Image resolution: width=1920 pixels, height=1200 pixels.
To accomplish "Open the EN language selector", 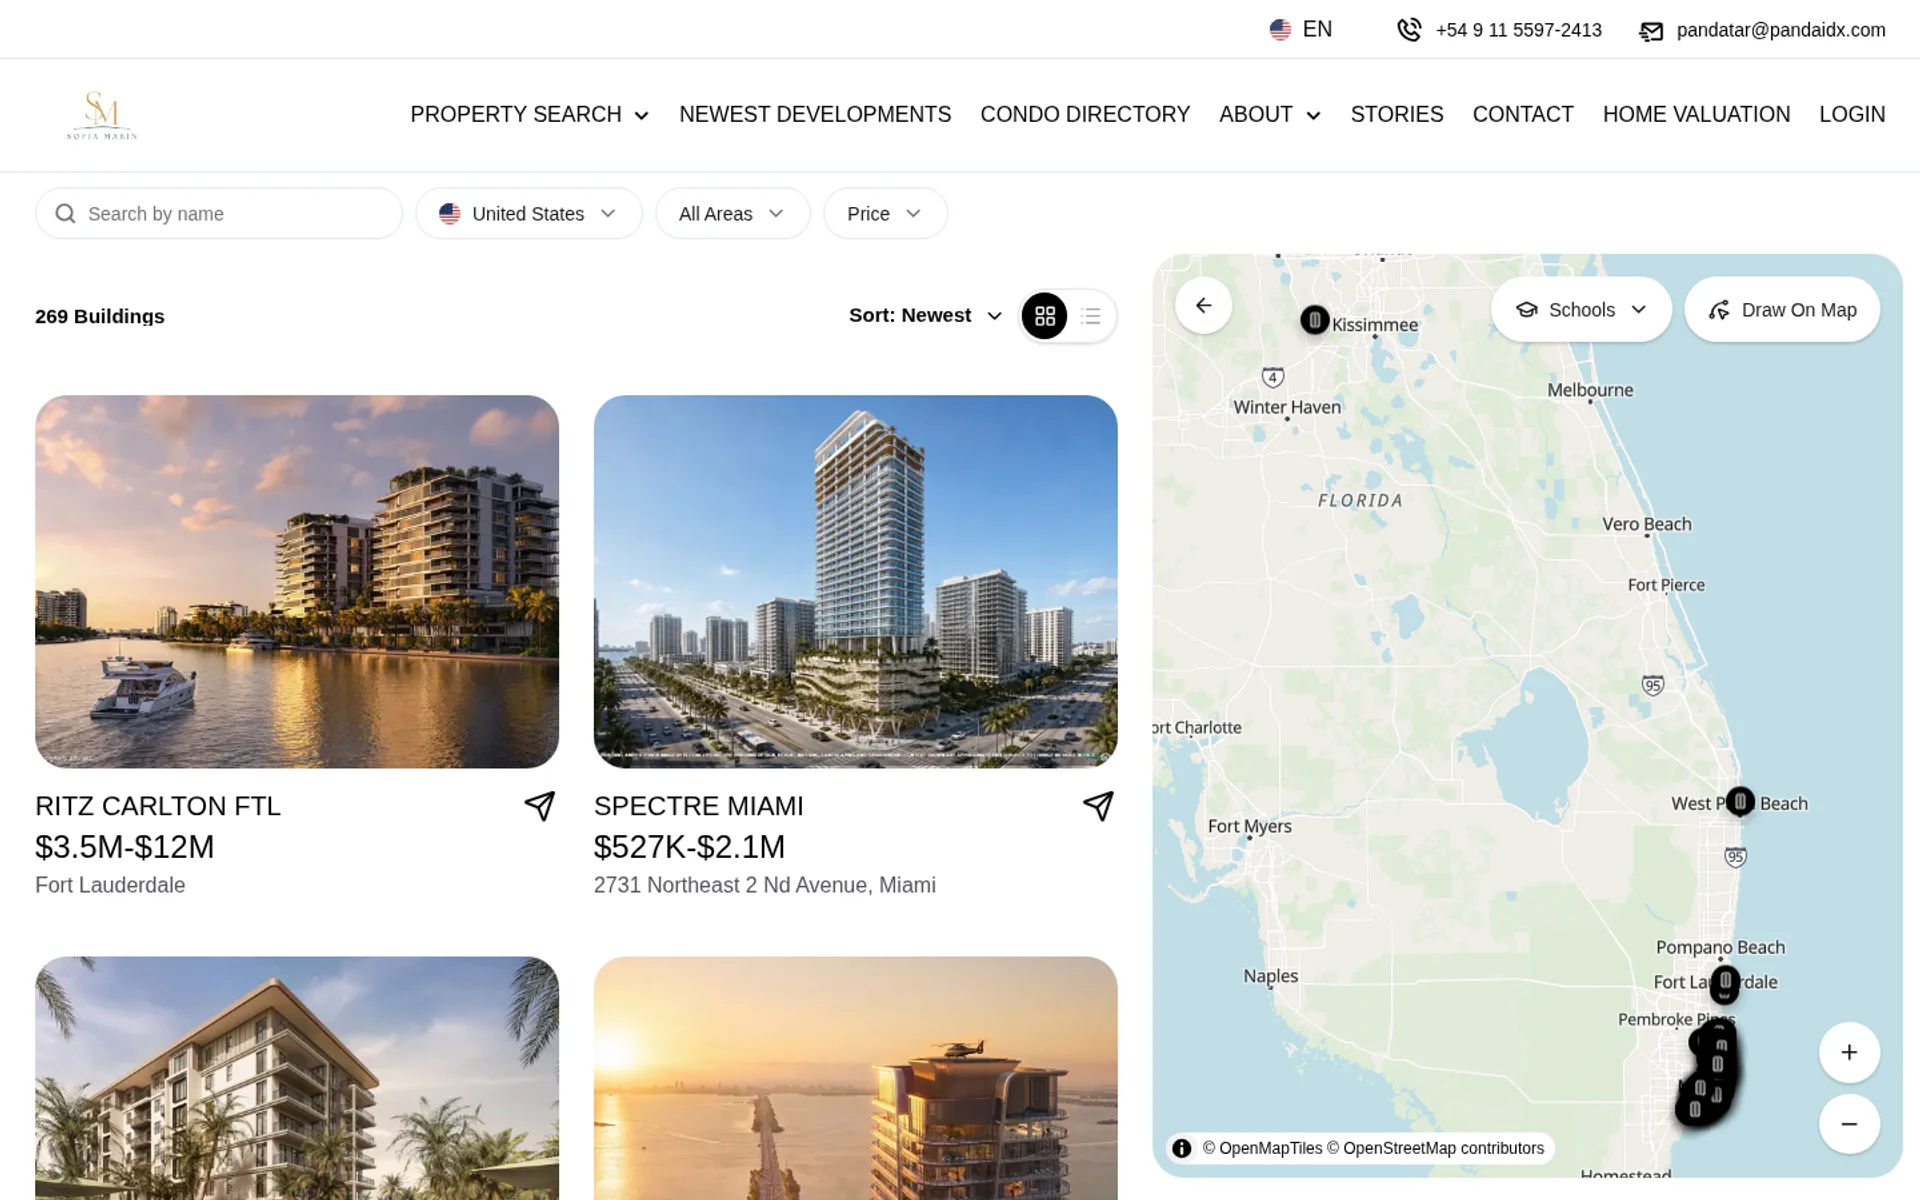I will coord(1301,30).
